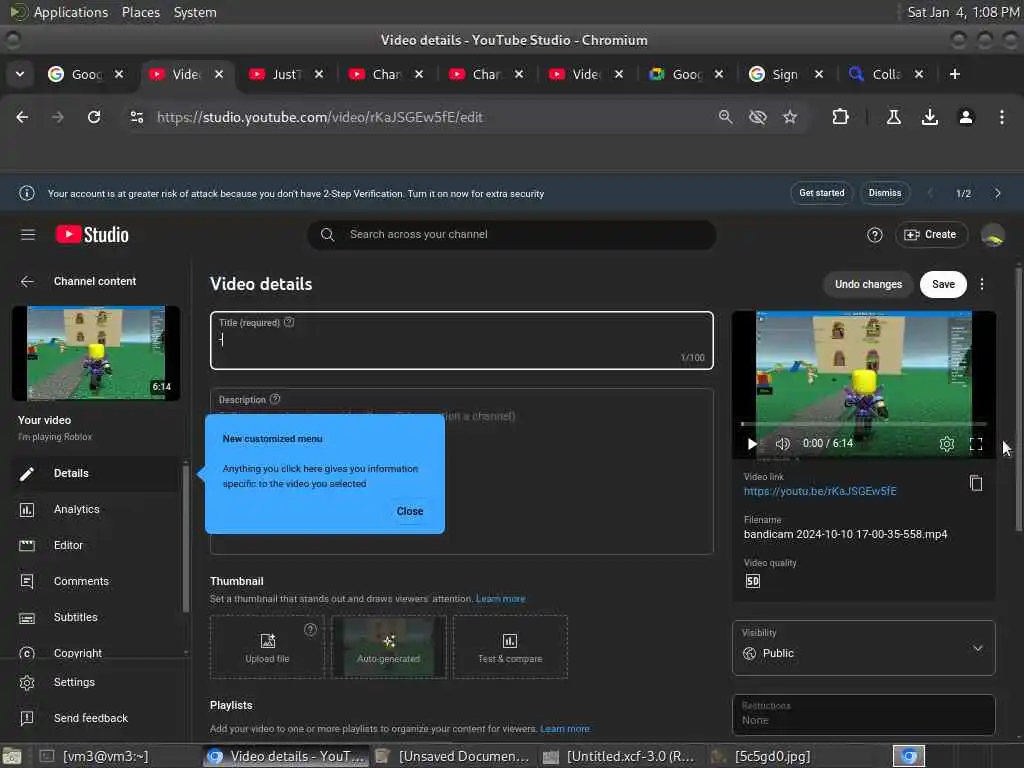Click the sidebar video thumbnail

pos(96,353)
